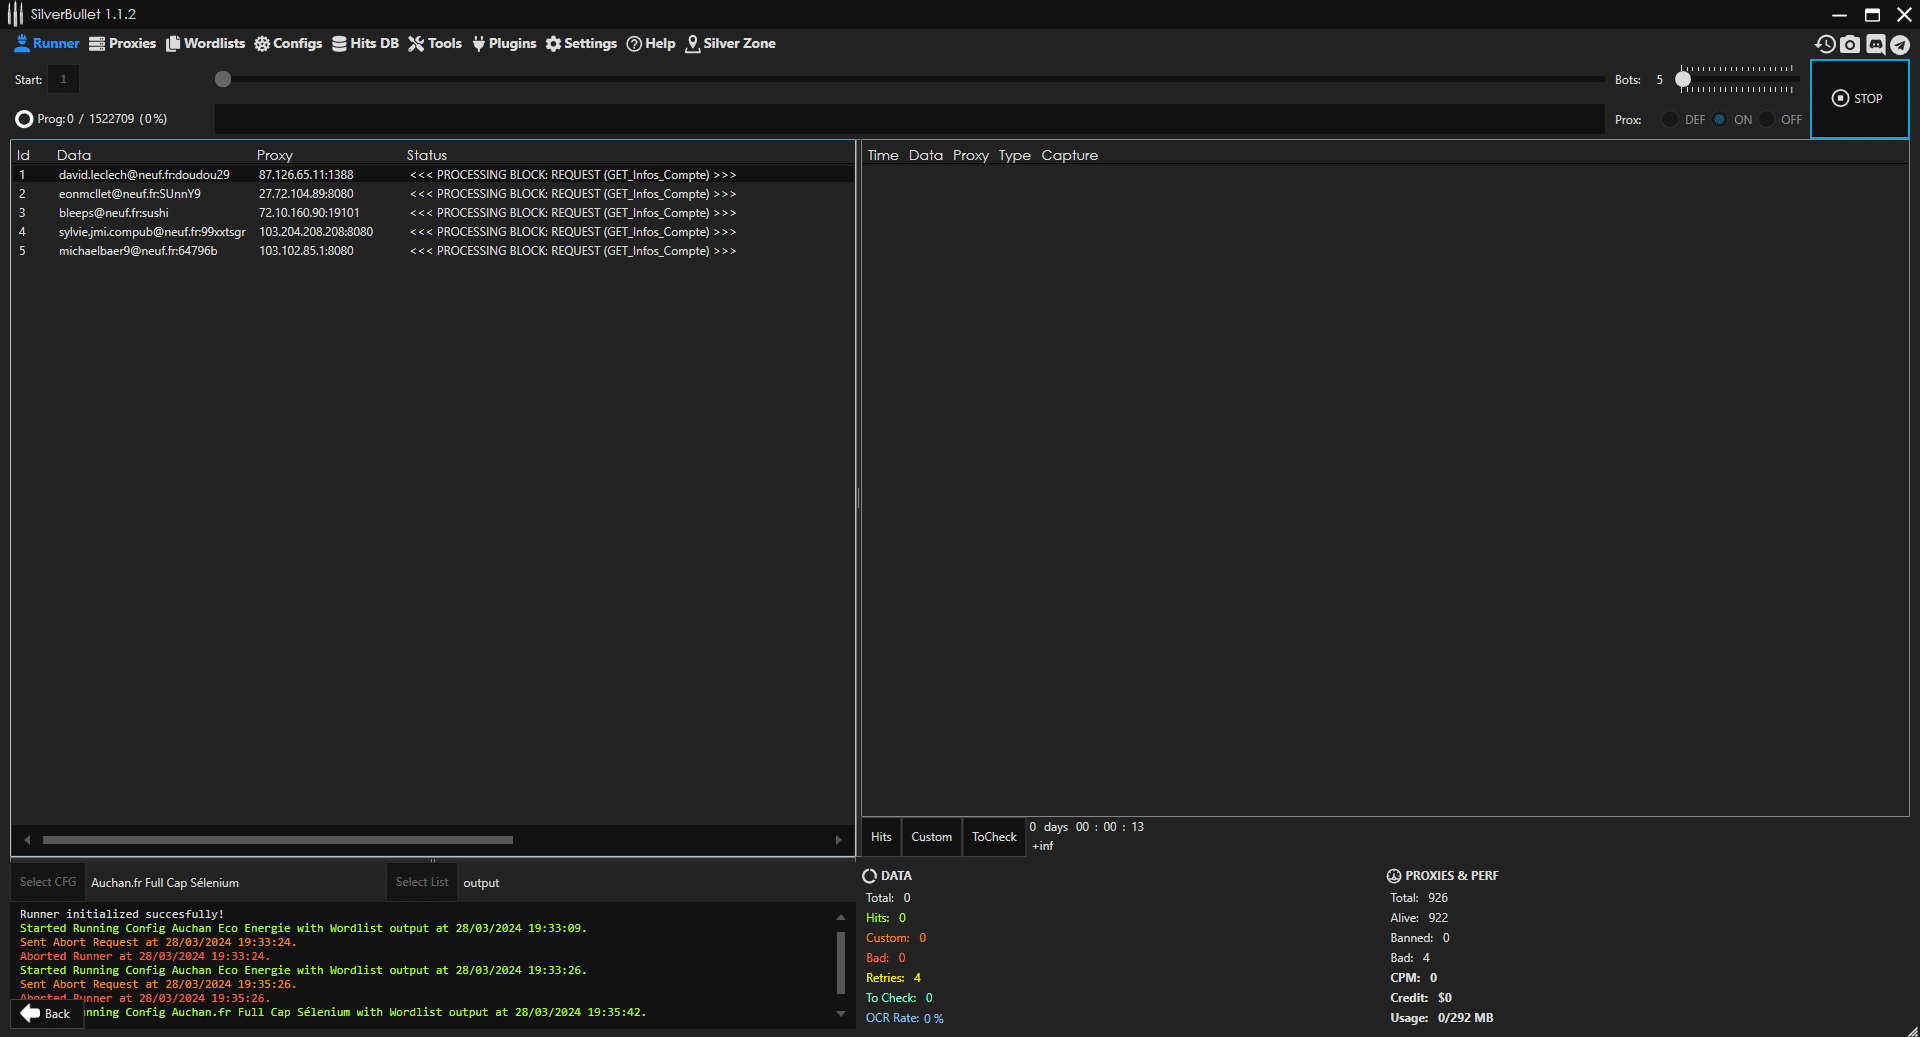The height and width of the screenshot is (1037, 1920).
Task: Click the Select CFG button
Action: [48, 882]
